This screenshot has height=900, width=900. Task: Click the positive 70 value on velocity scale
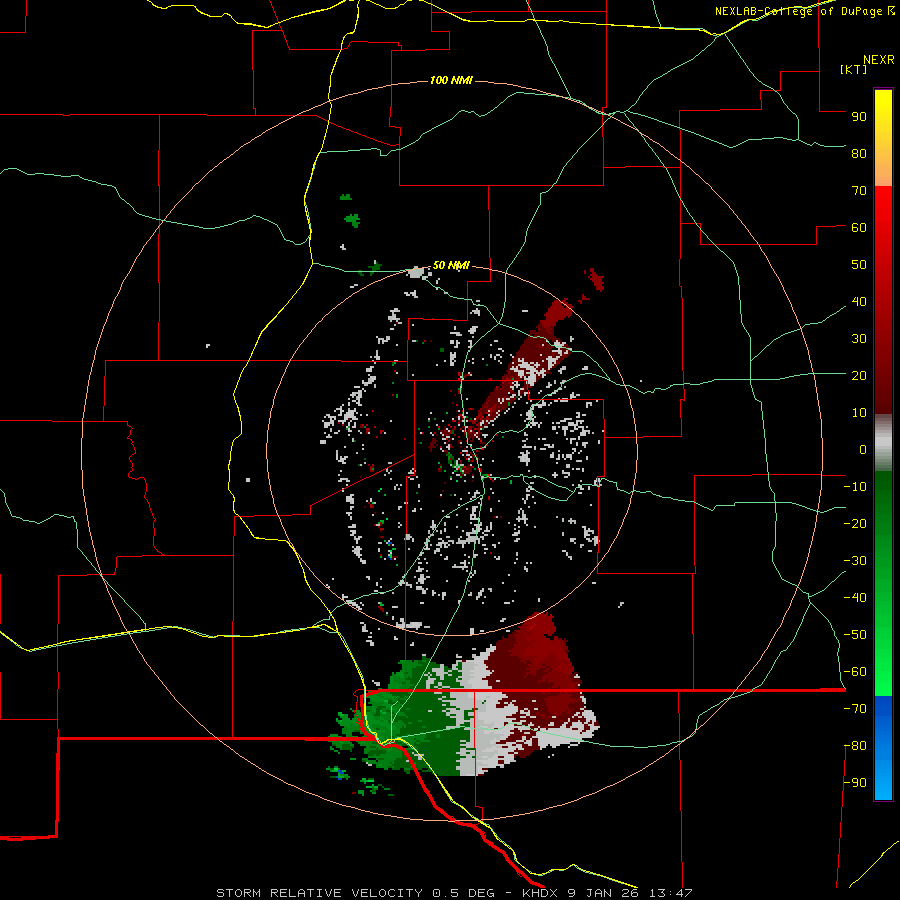(859, 191)
